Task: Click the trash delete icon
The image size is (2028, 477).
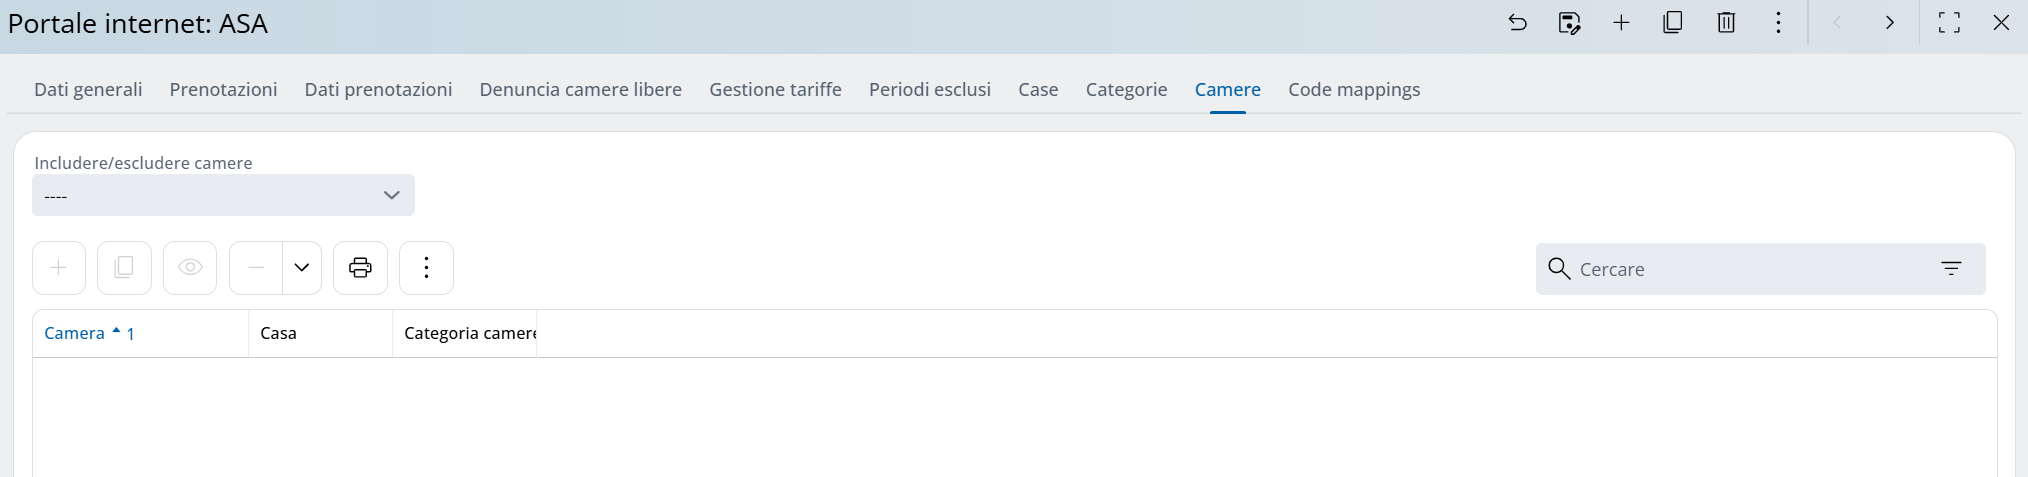Action: click(x=1726, y=23)
